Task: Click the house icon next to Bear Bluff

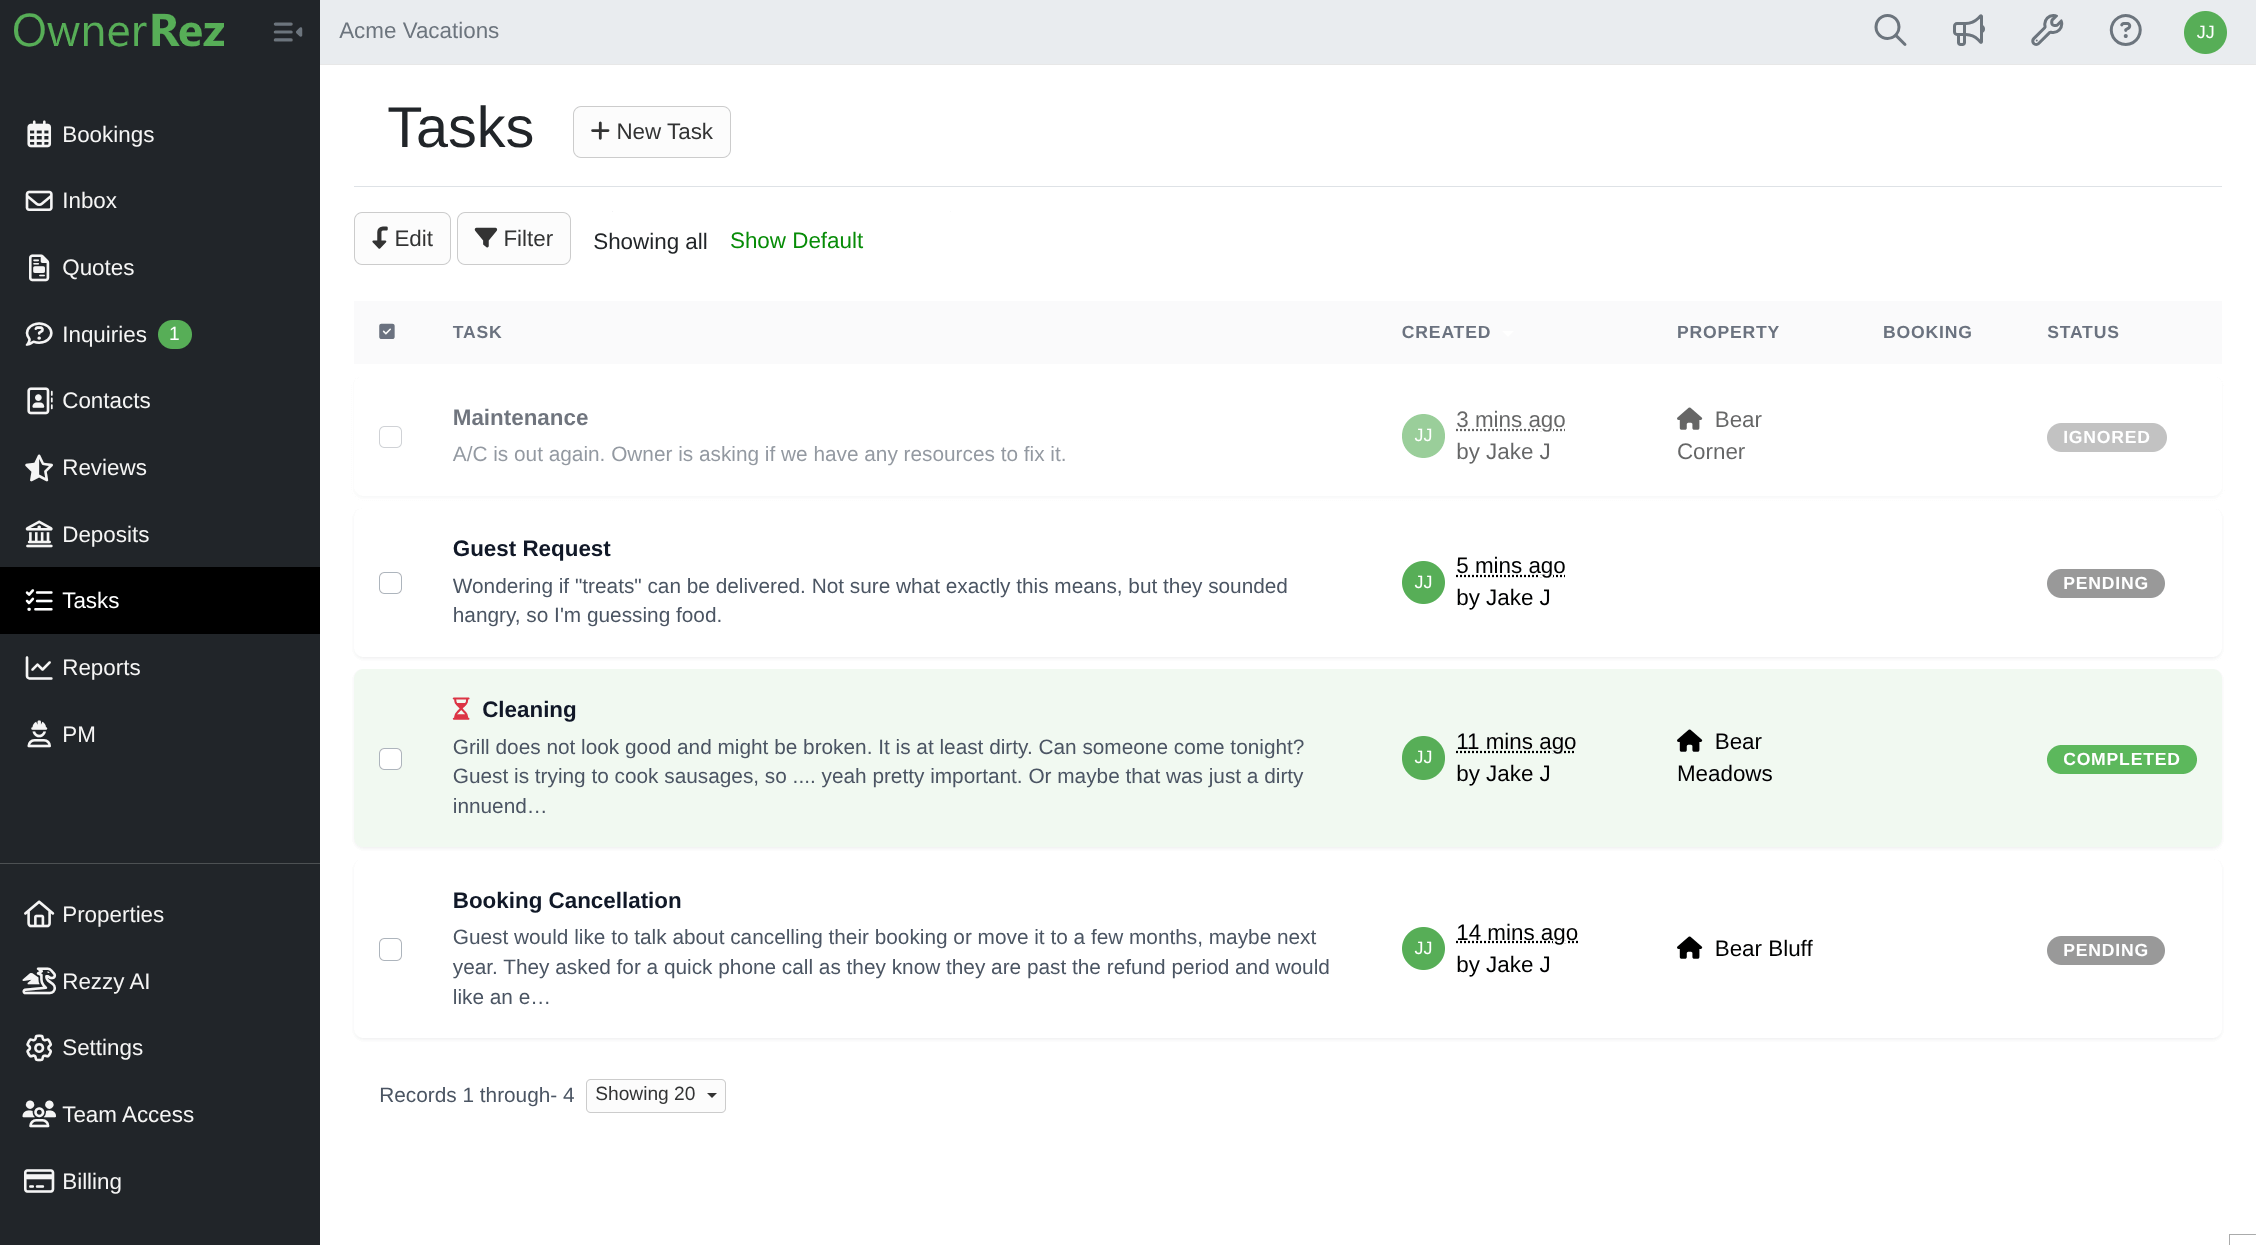Action: click(1689, 948)
